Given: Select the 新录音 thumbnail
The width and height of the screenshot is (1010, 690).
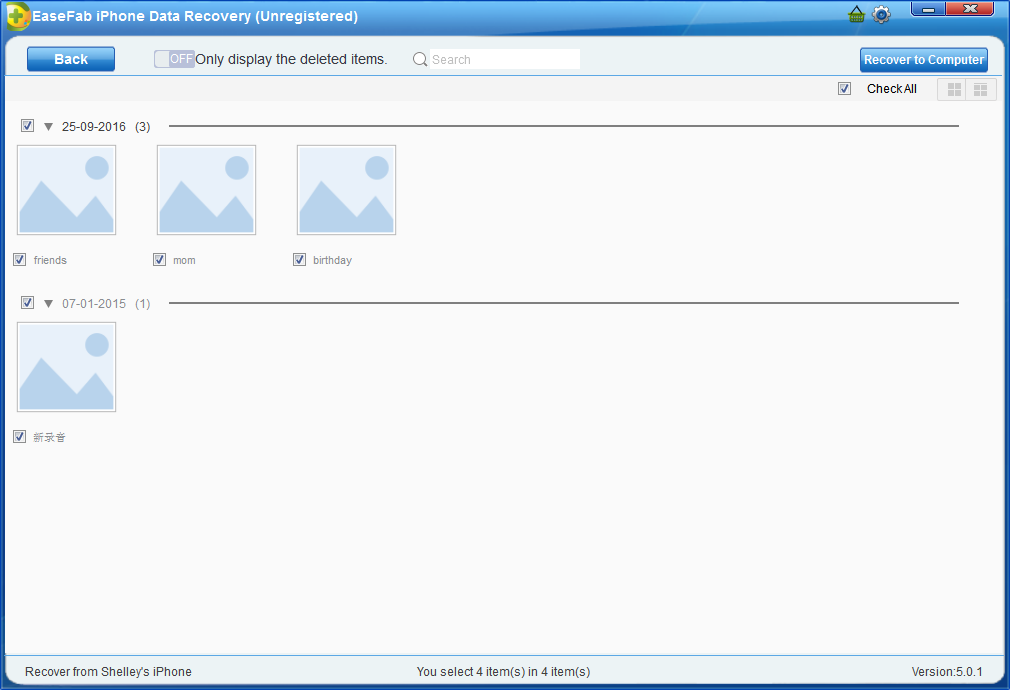Looking at the screenshot, I should coord(66,367).
